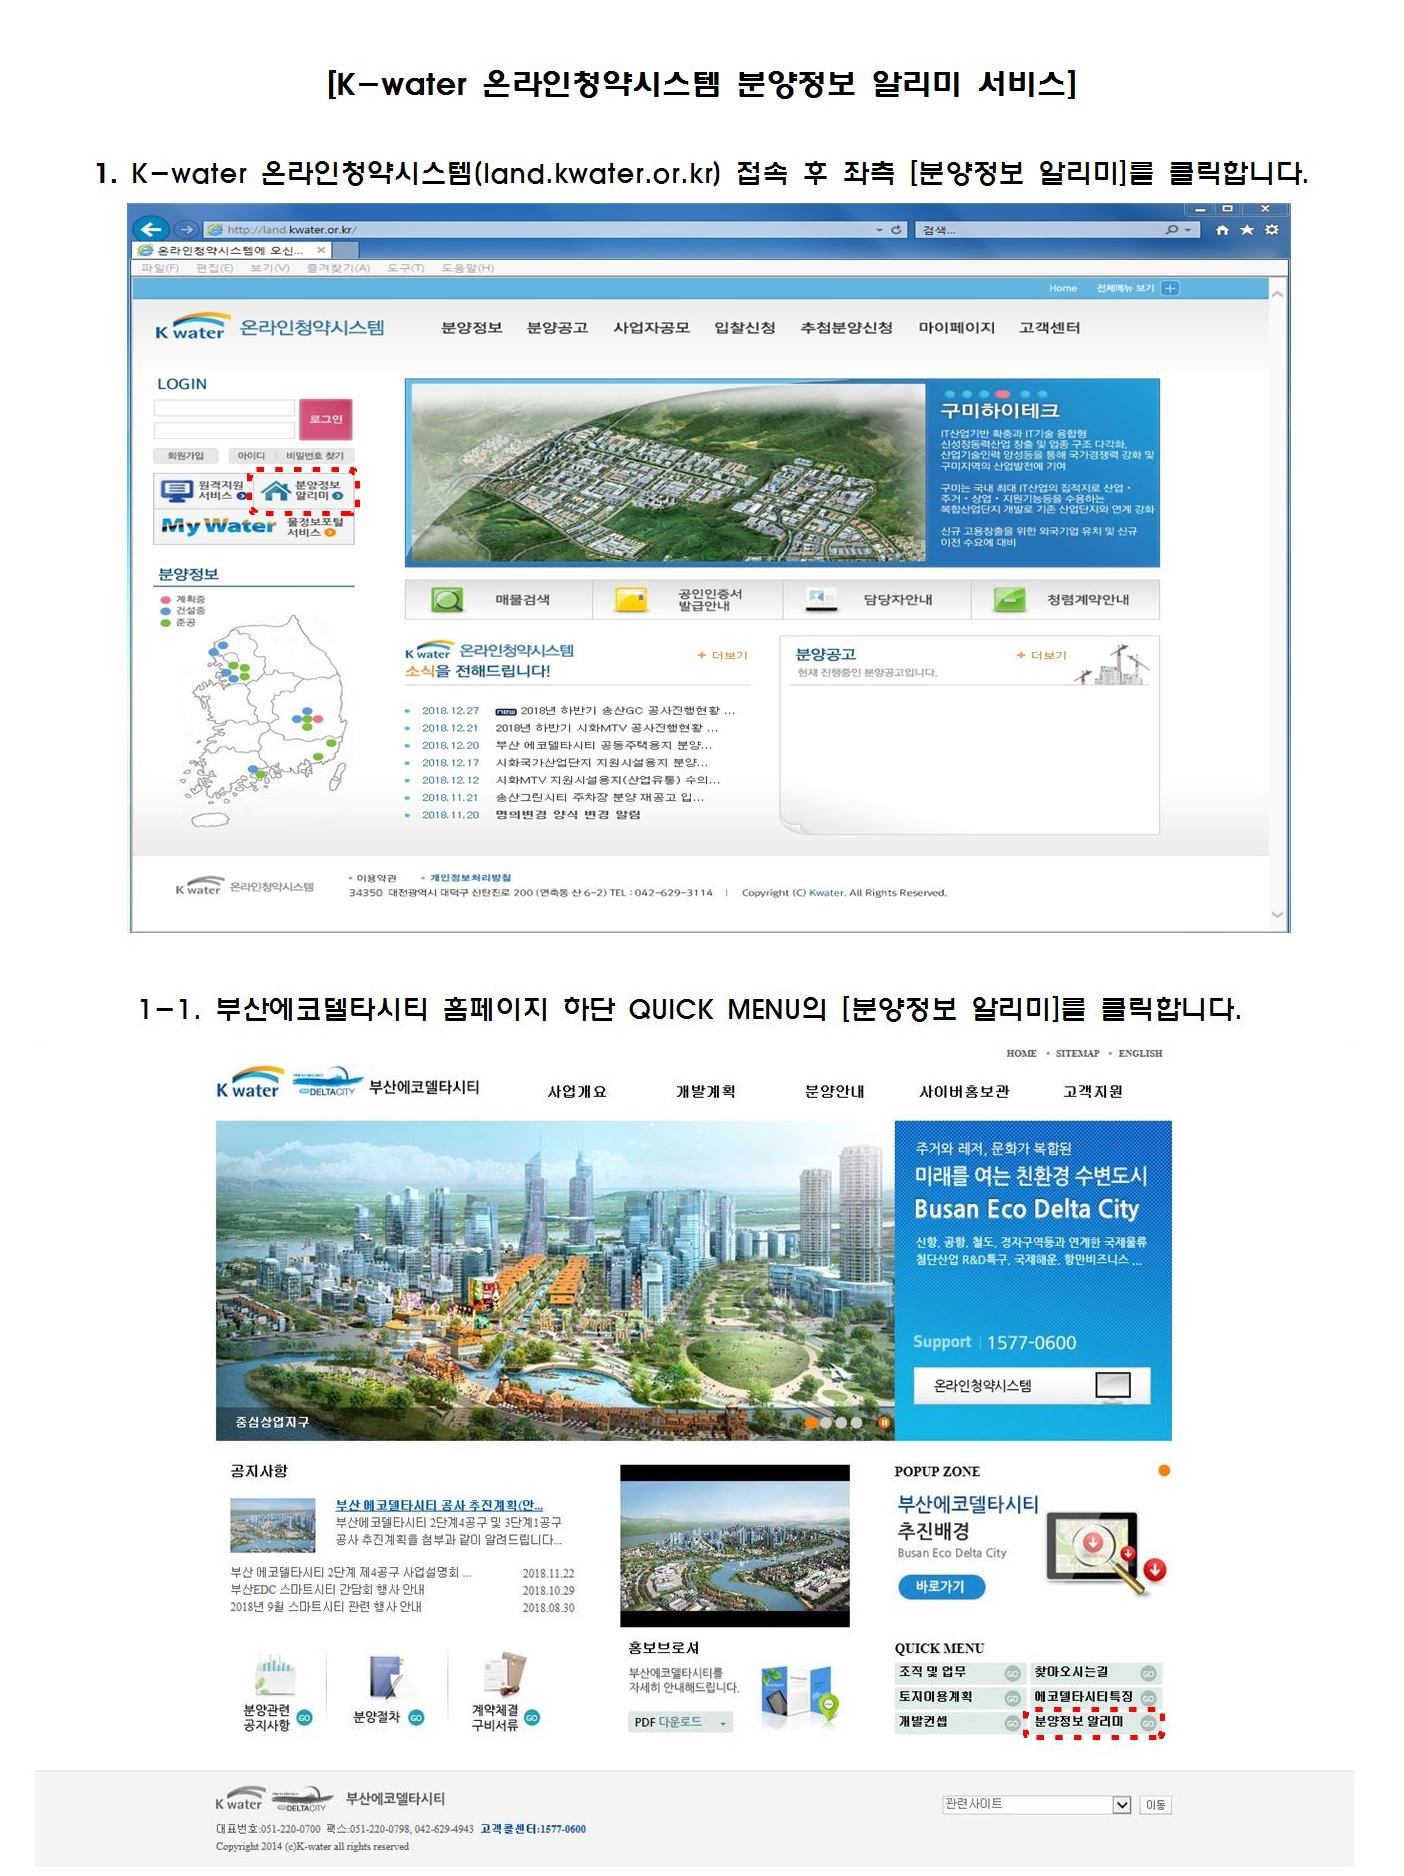Select the 온라인청약시스템 browser tab
Viewport: 1404px width, 1876px height.
coord(232,250)
